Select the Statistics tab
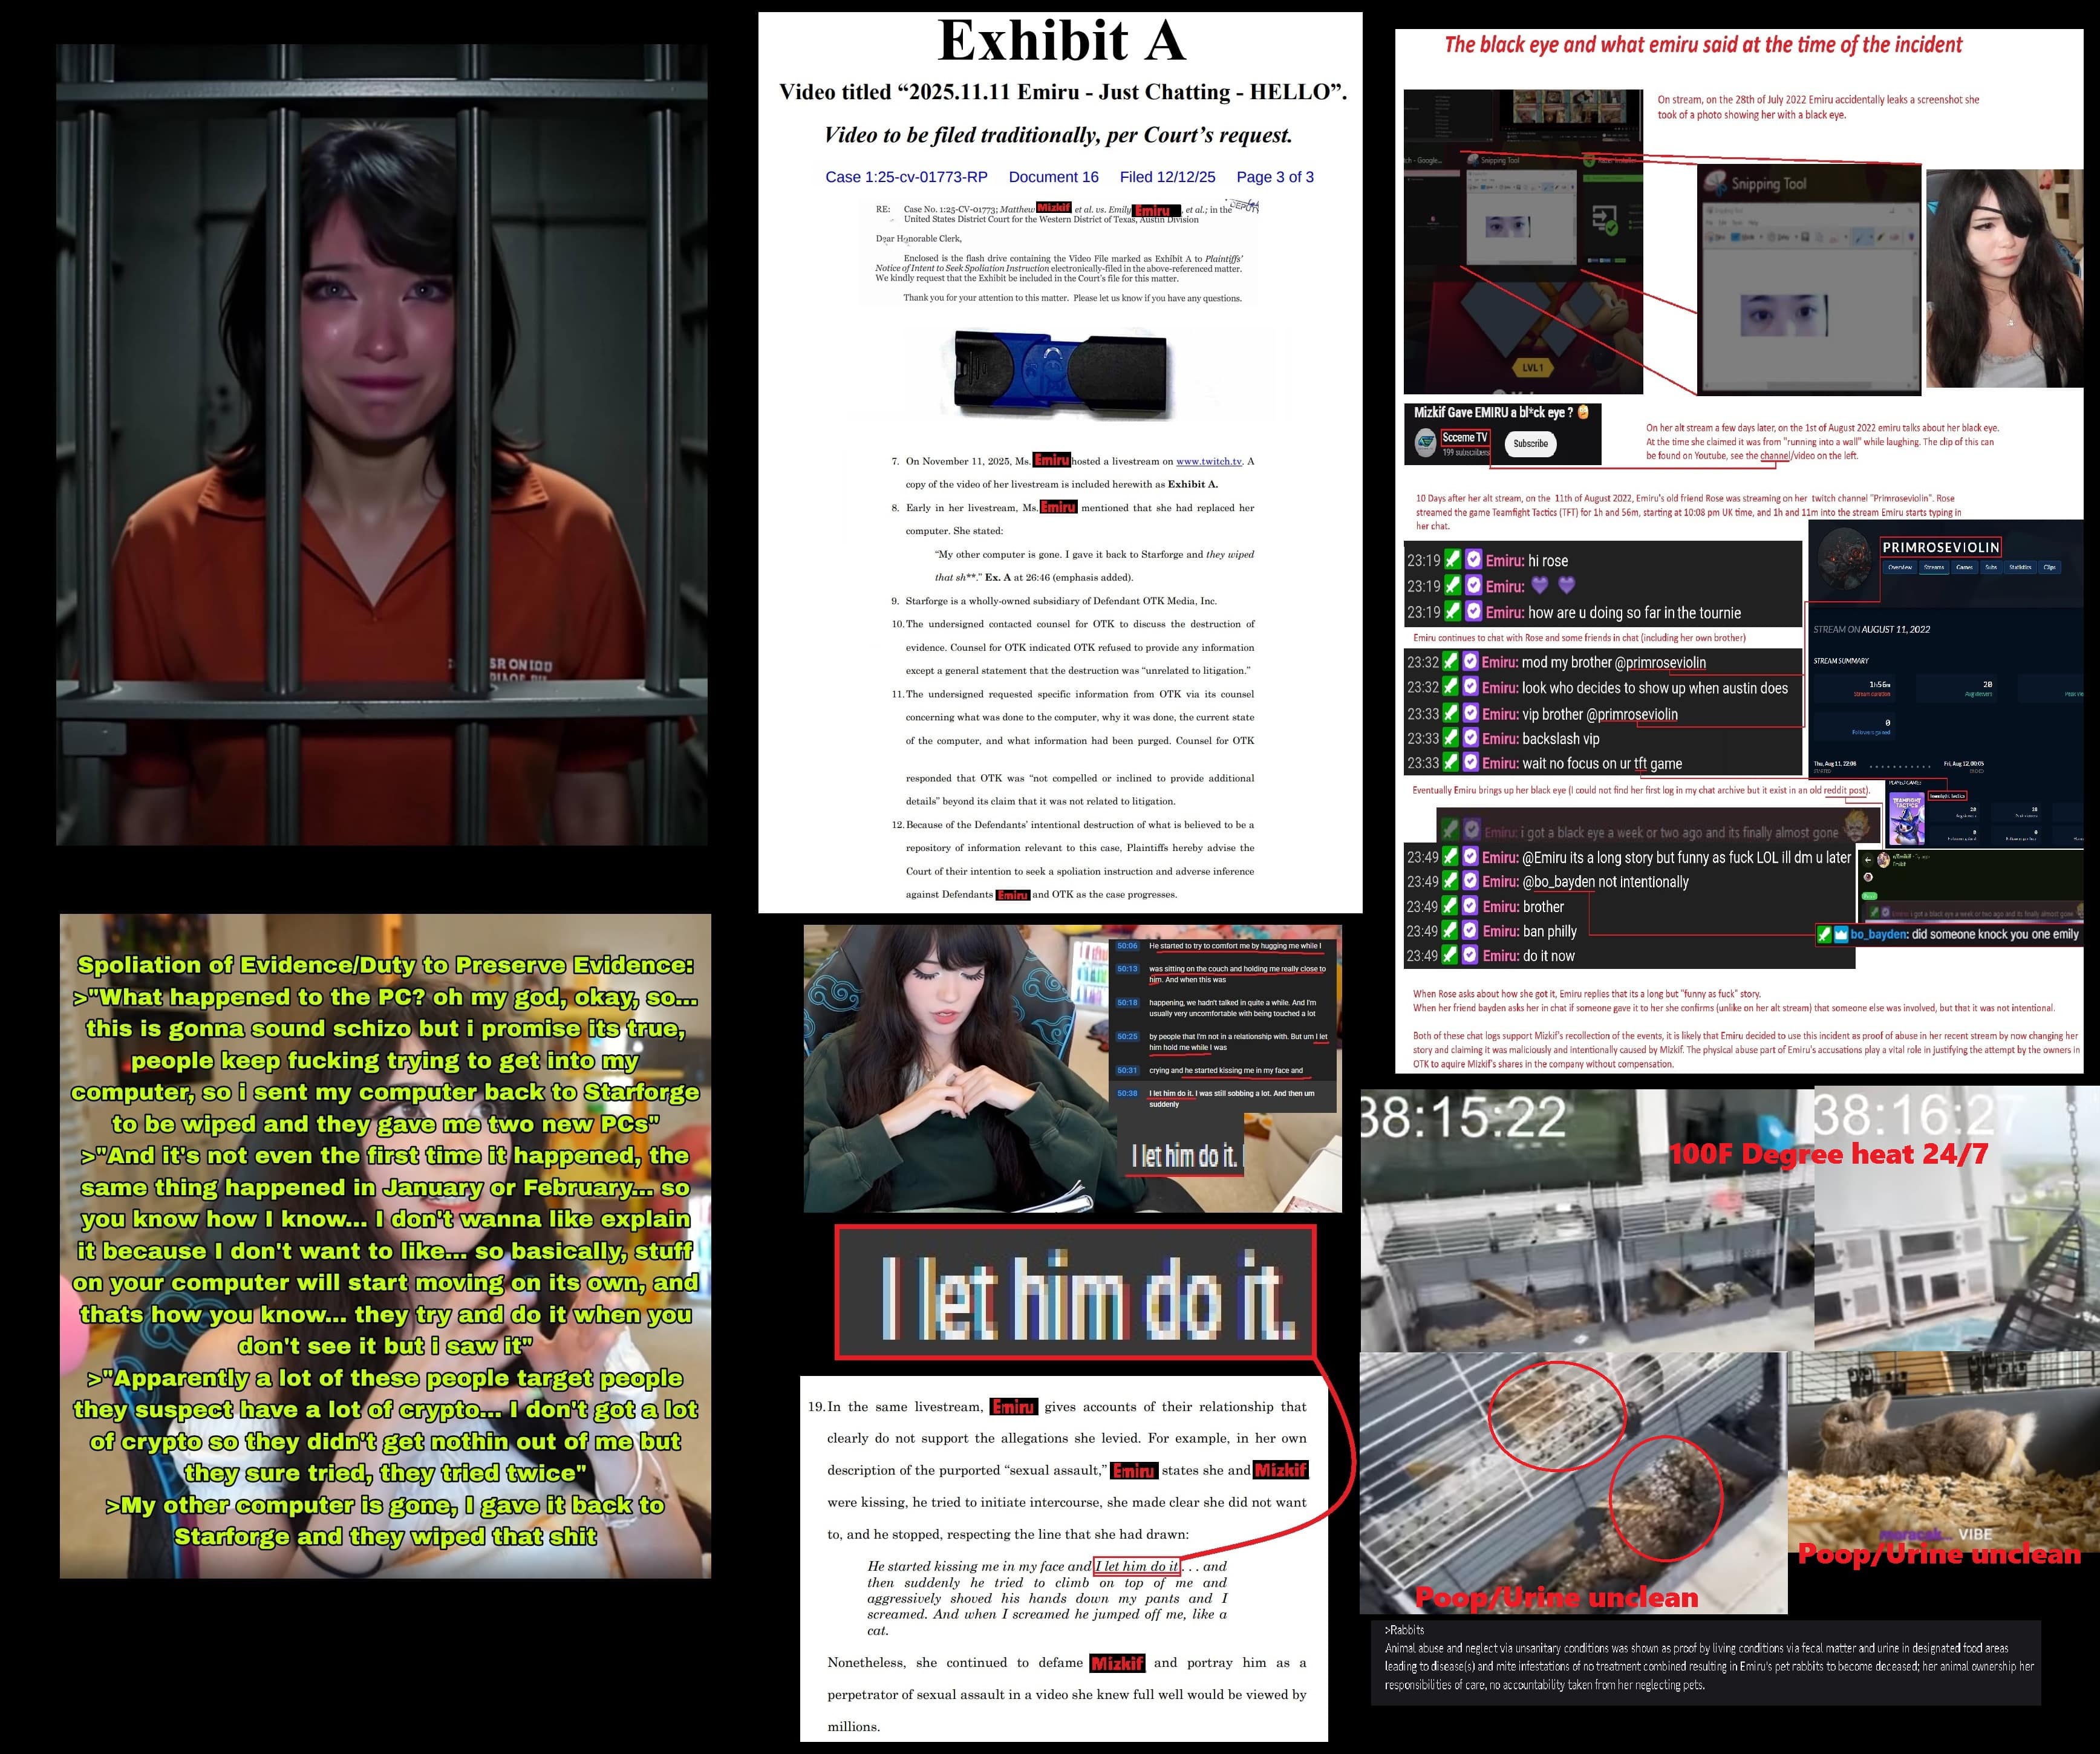This screenshot has height=1754, width=2100. click(x=2021, y=567)
